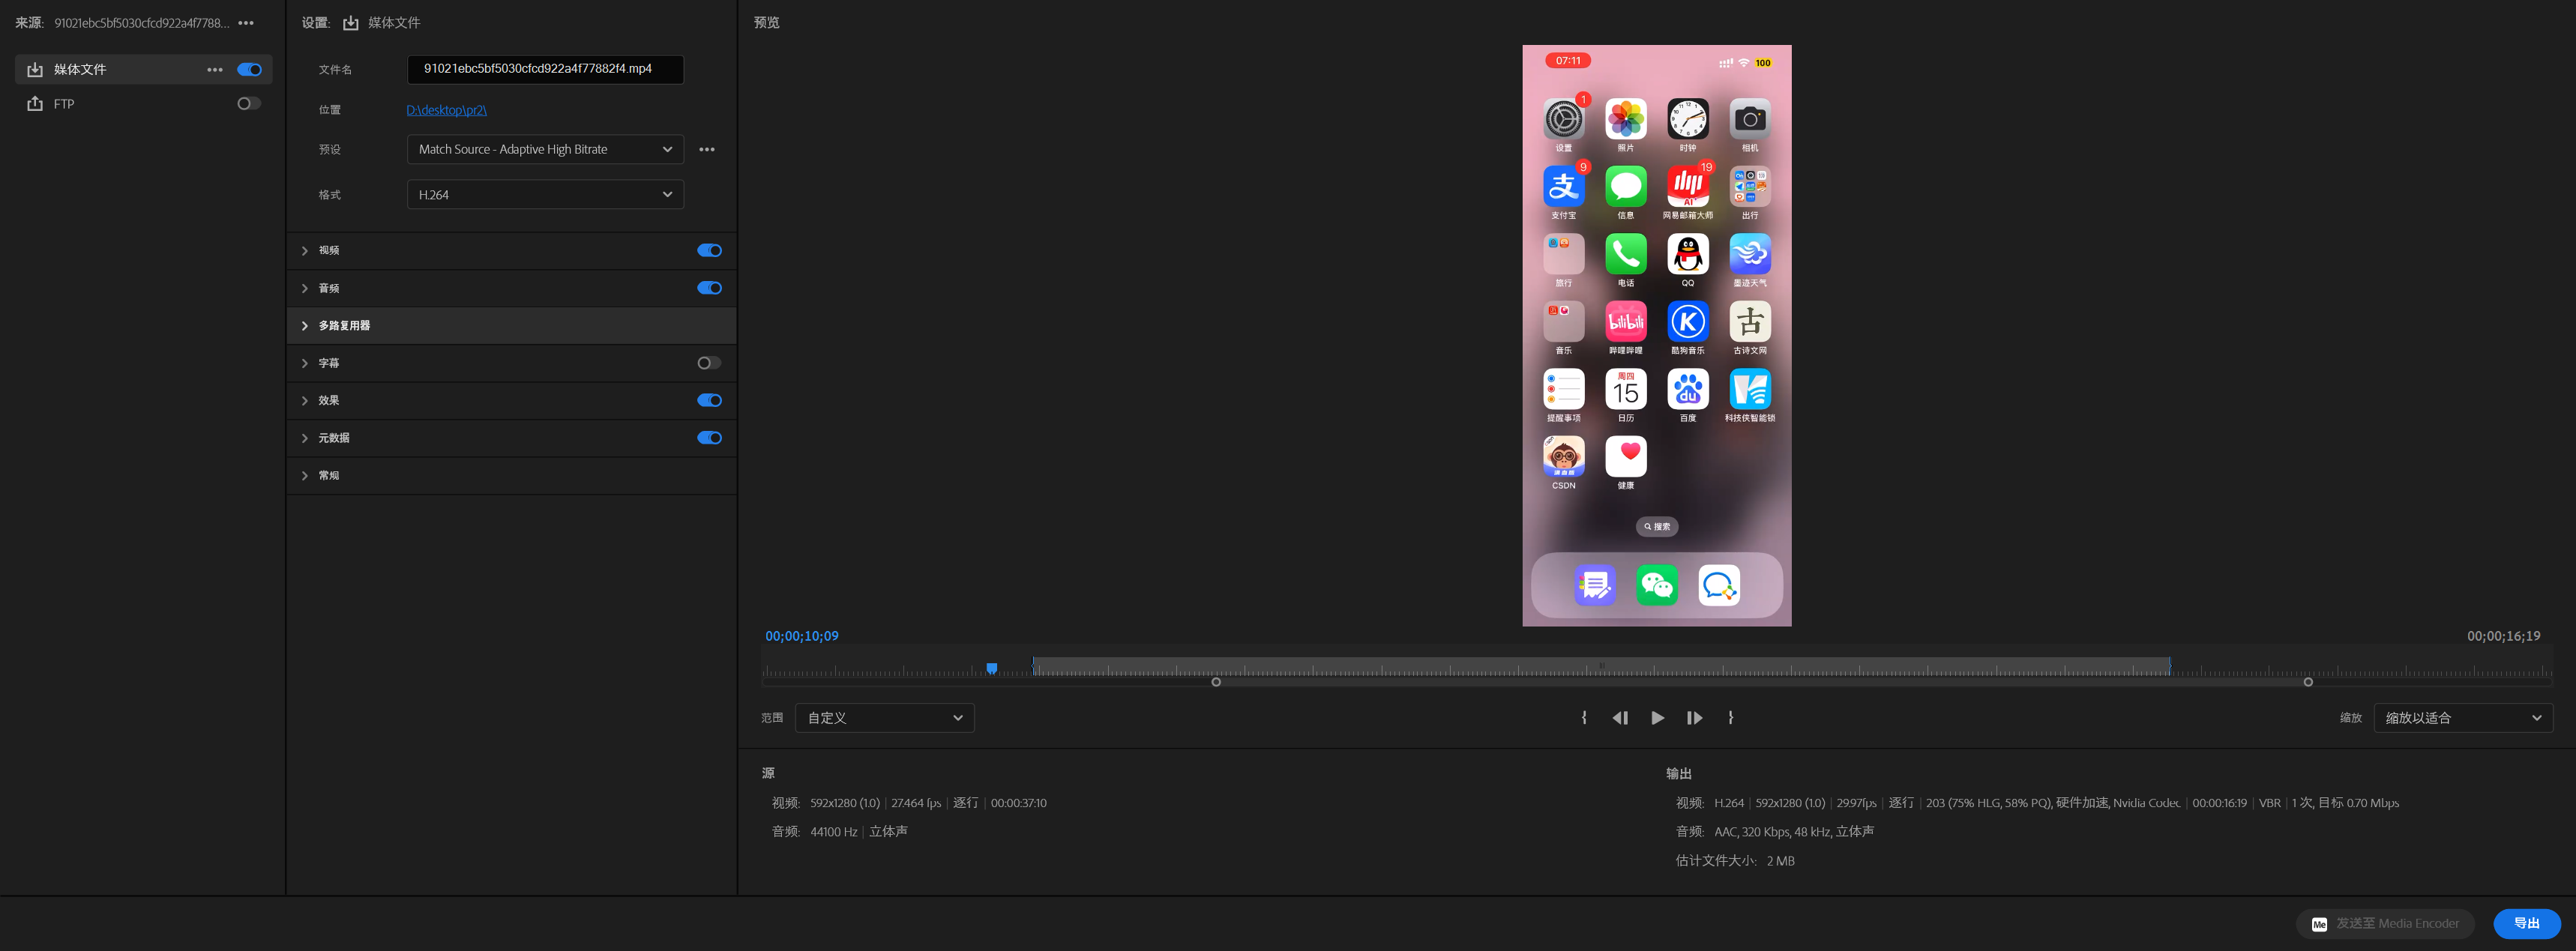Step back one frame in preview
Screen dimensions: 2576x951
pos(1620,718)
